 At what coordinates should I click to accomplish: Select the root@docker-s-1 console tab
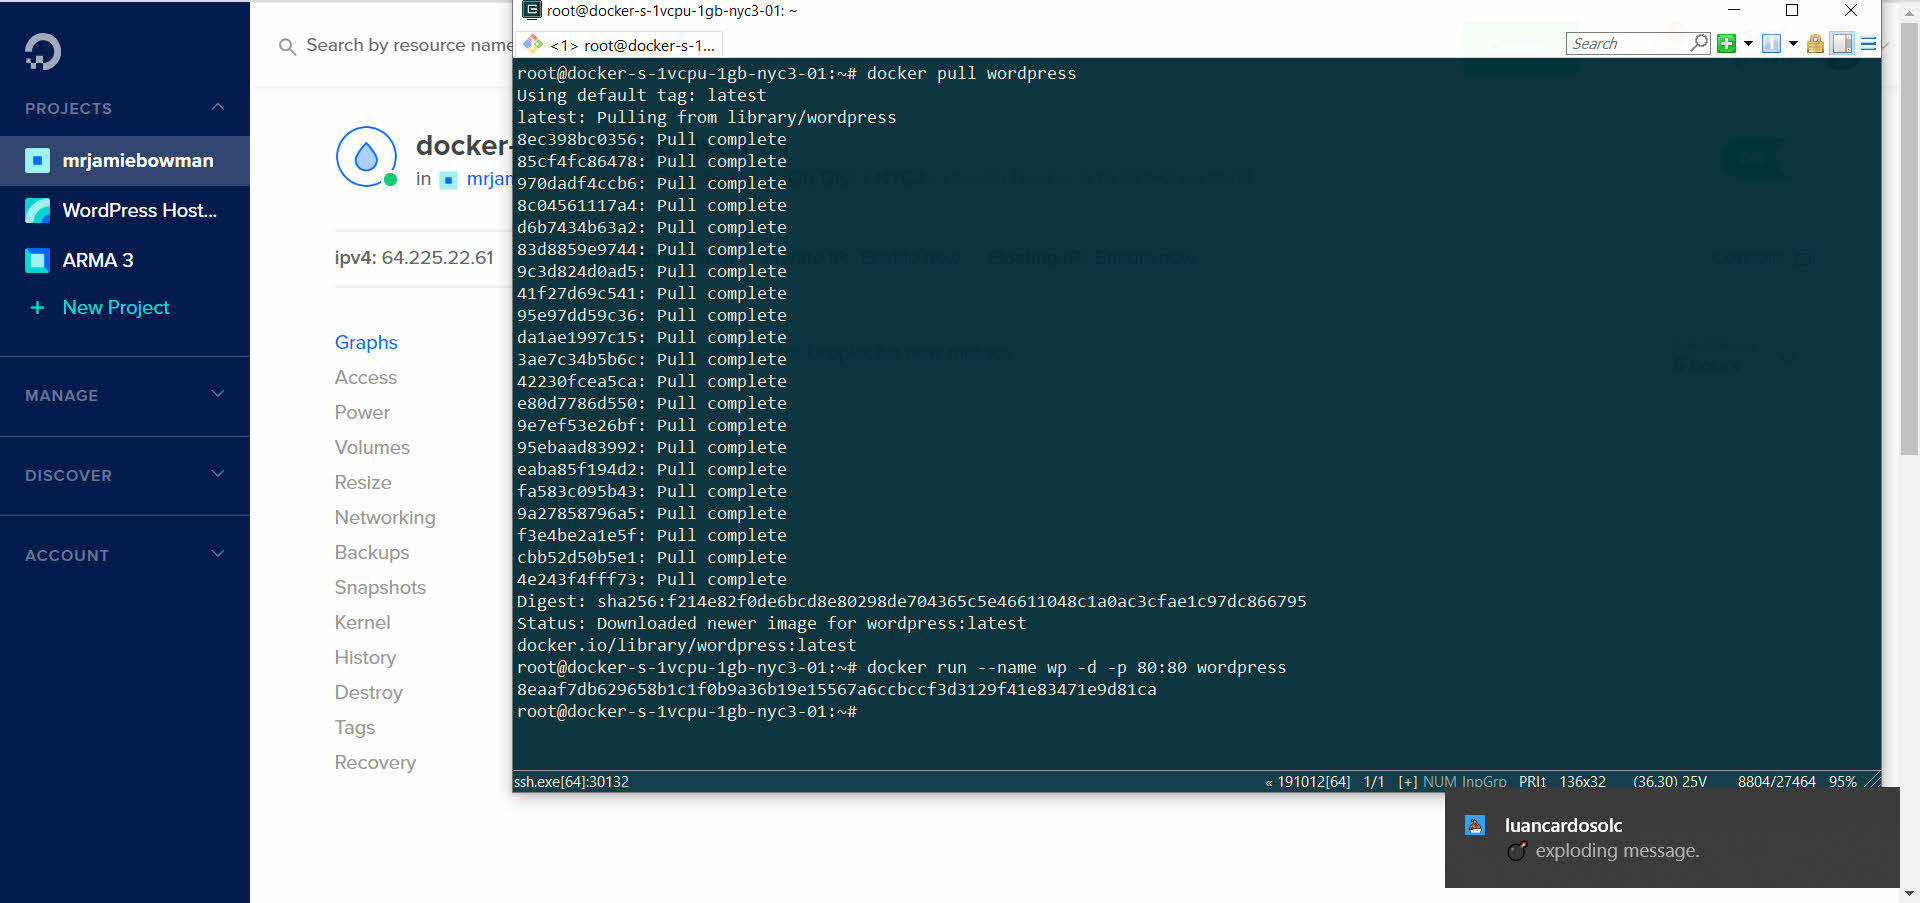(x=620, y=45)
